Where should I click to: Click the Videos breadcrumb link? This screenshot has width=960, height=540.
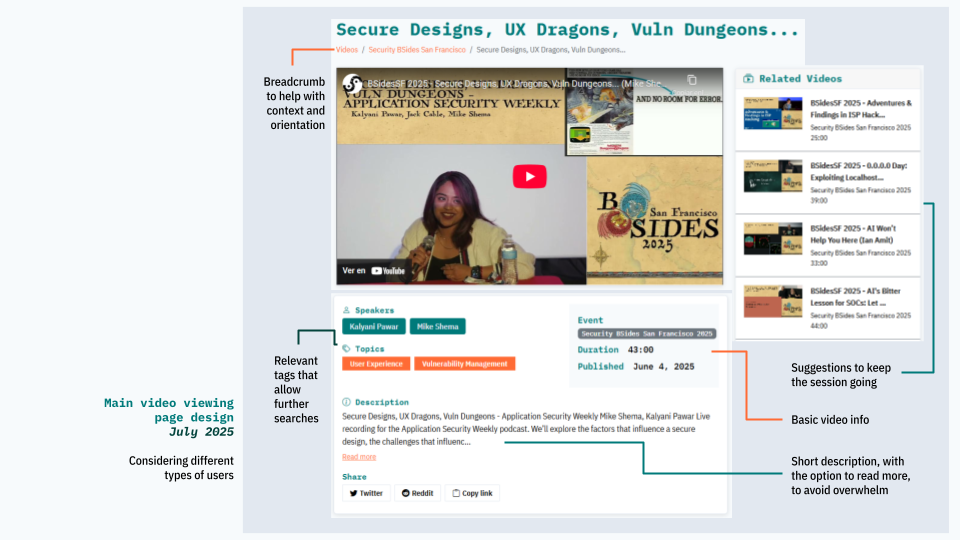coord(347,50)
